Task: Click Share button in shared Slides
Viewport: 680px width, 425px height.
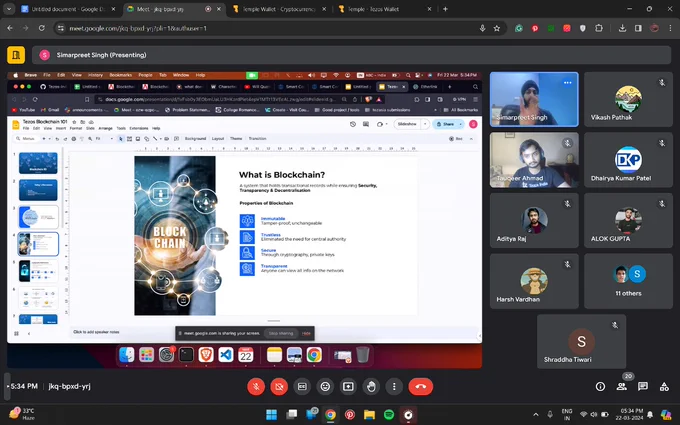Action: (445, 124)
